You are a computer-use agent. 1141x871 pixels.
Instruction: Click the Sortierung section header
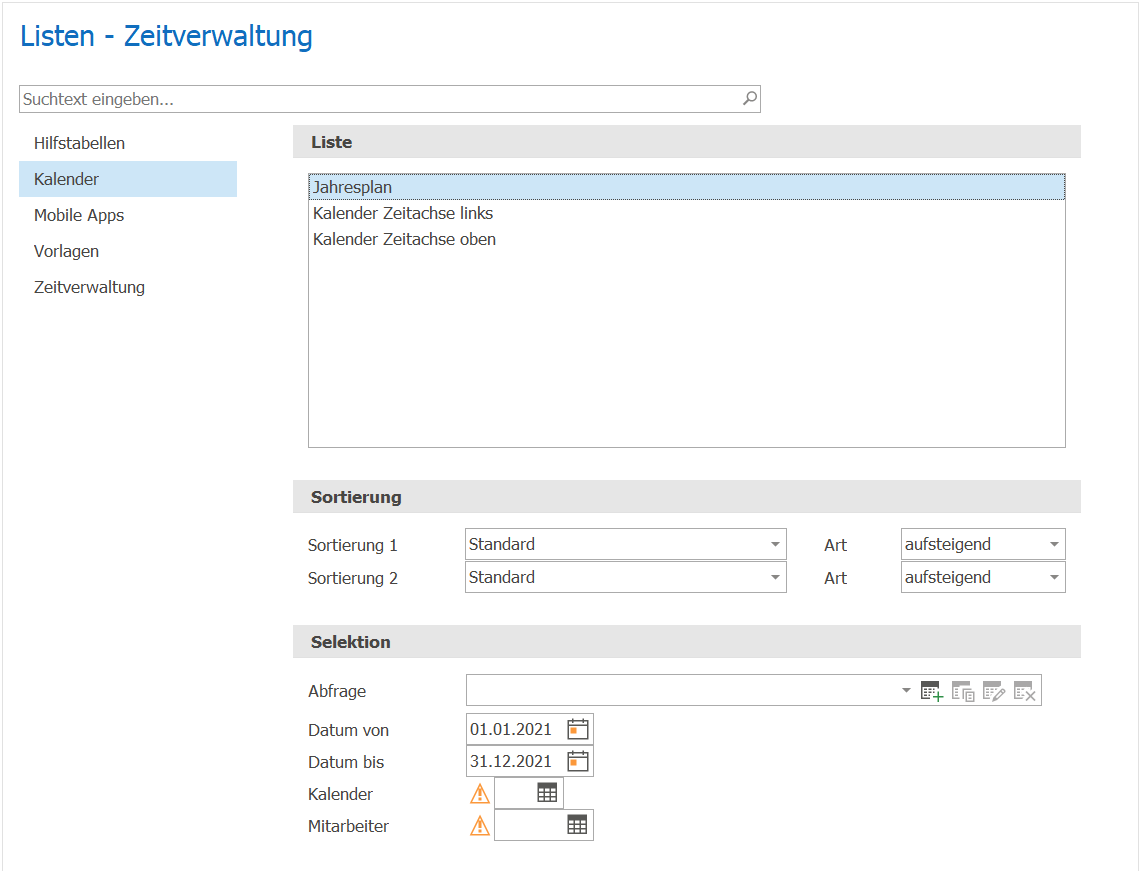click(x=687, y=497)
